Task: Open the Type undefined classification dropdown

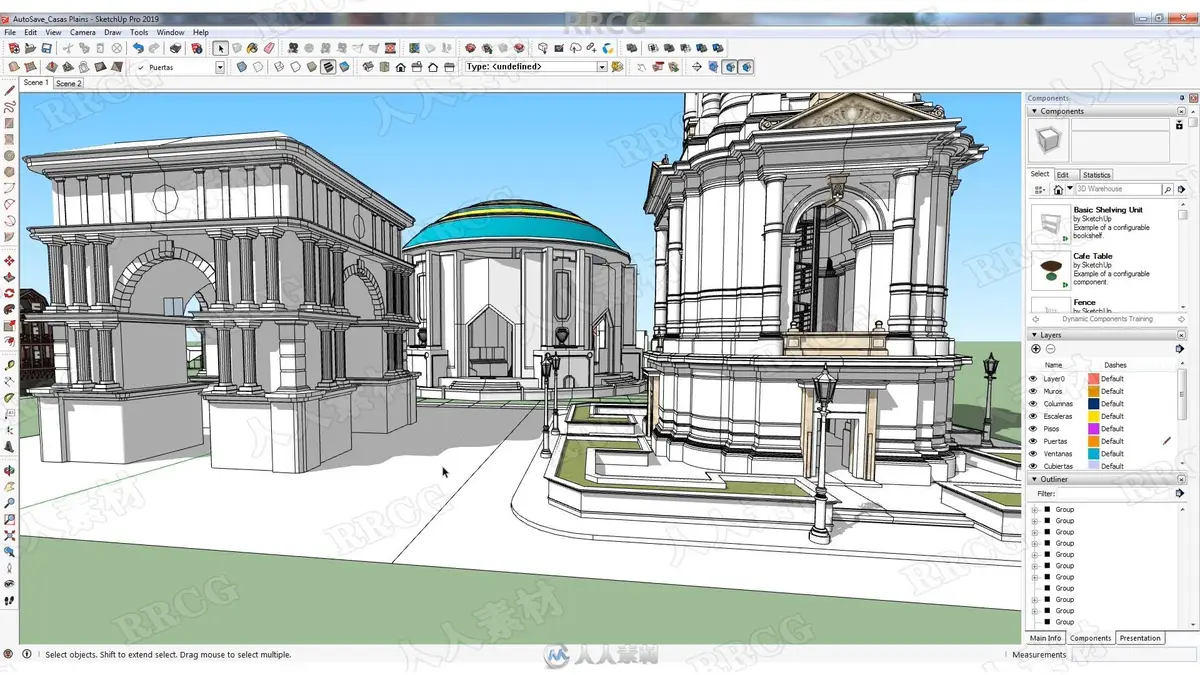Action: 602,67
